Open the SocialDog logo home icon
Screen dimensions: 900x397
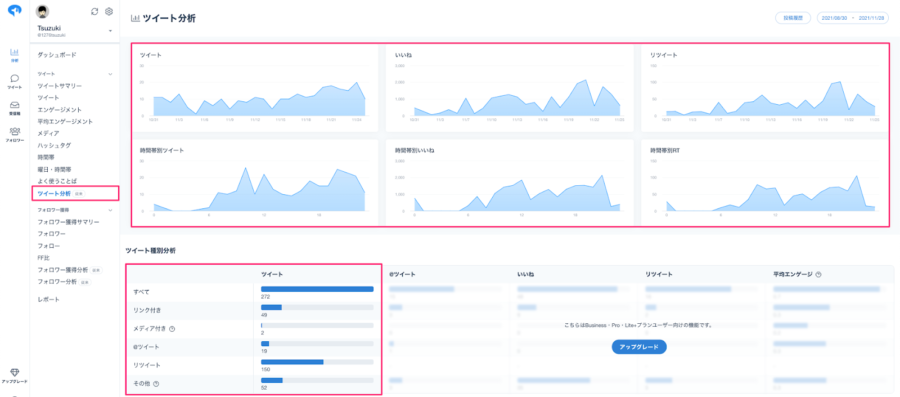pos(14,11)
